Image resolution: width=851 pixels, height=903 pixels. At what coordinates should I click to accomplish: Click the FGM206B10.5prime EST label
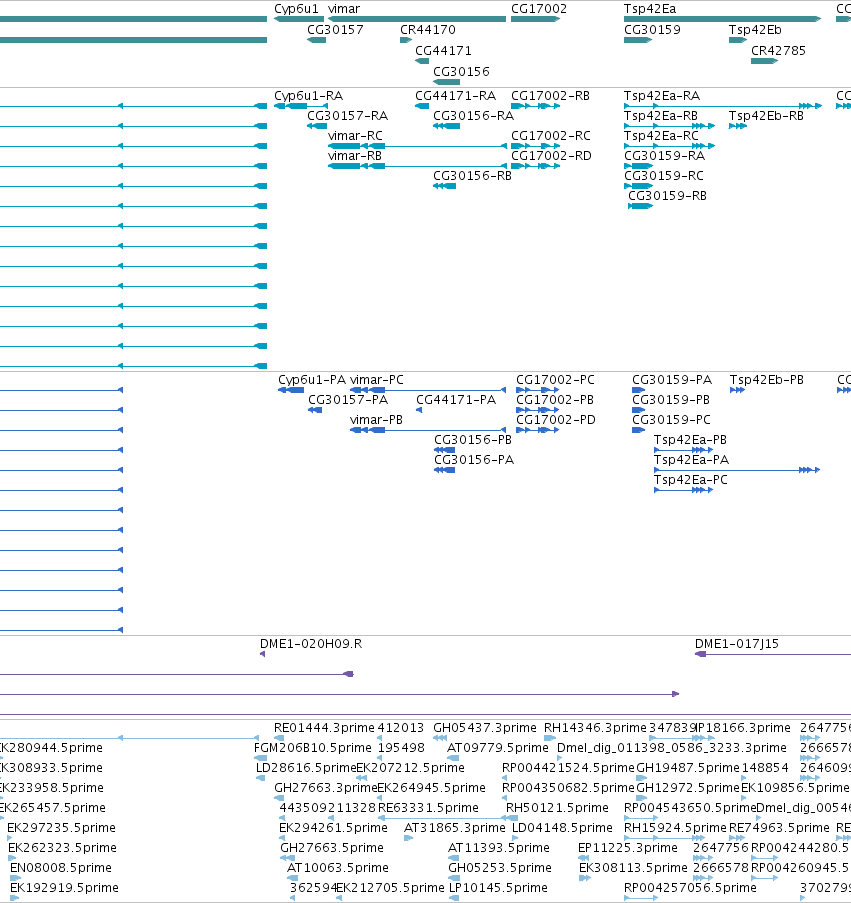[x=313, y=748]
